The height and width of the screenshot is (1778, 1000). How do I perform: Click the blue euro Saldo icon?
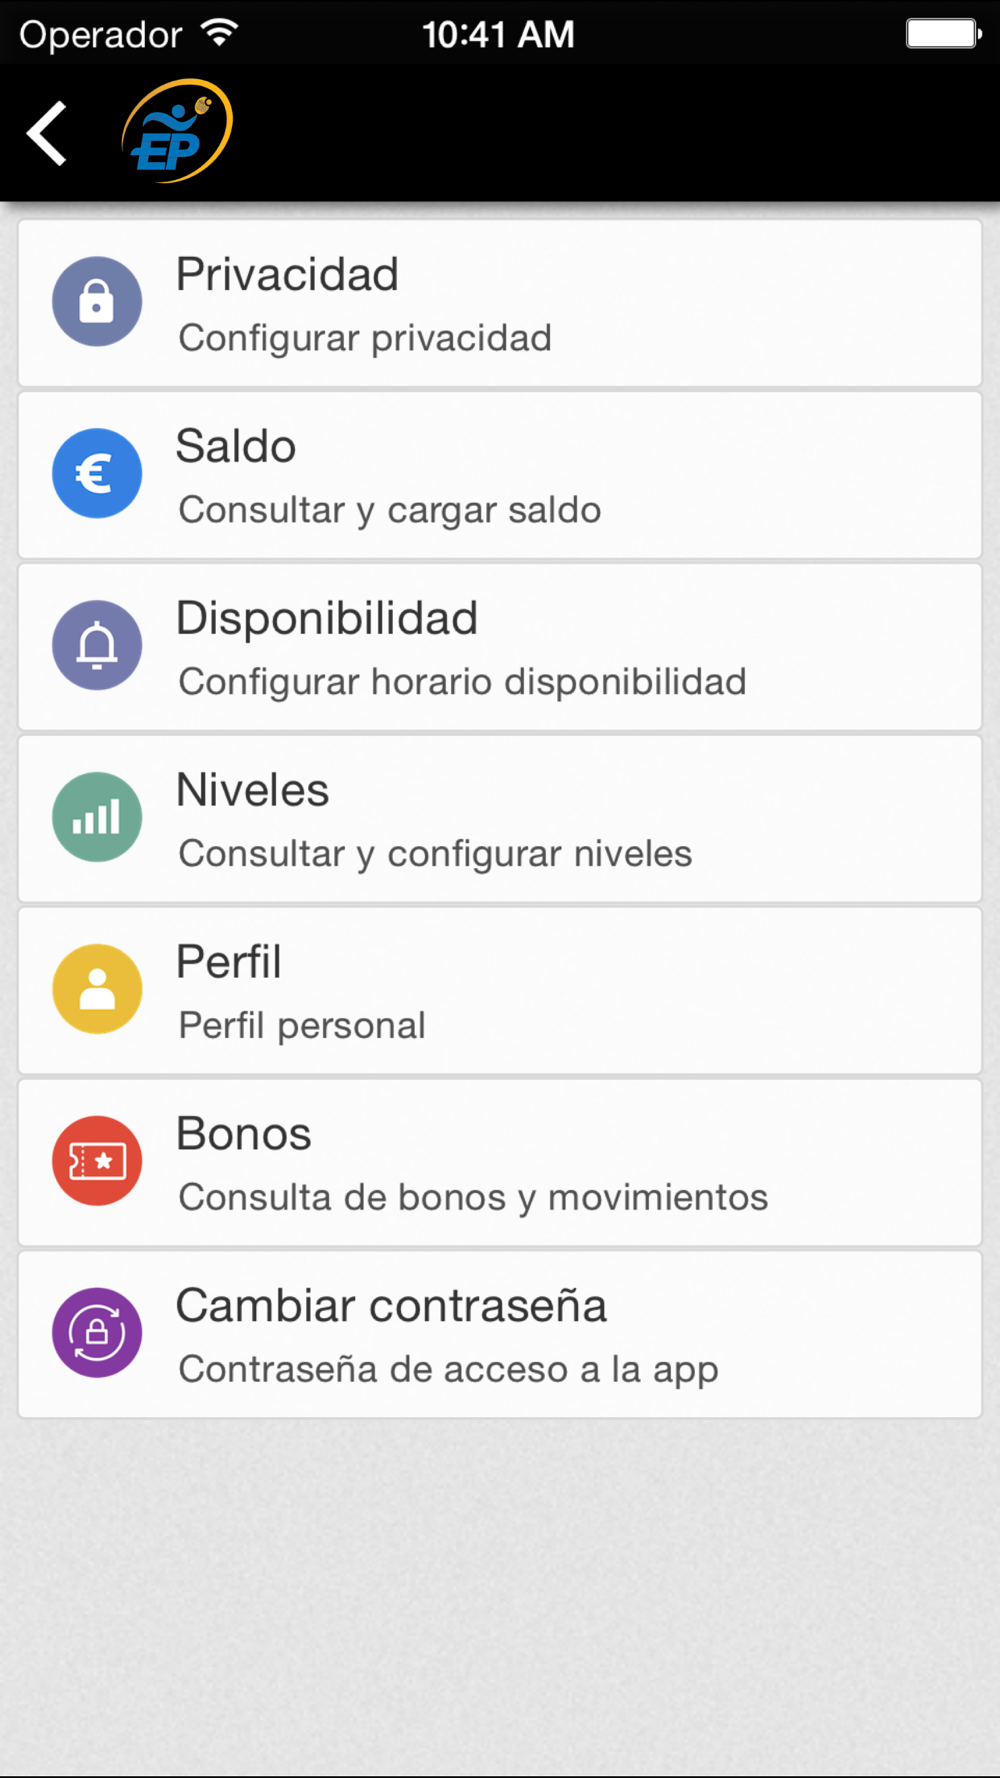coord(97,474)
